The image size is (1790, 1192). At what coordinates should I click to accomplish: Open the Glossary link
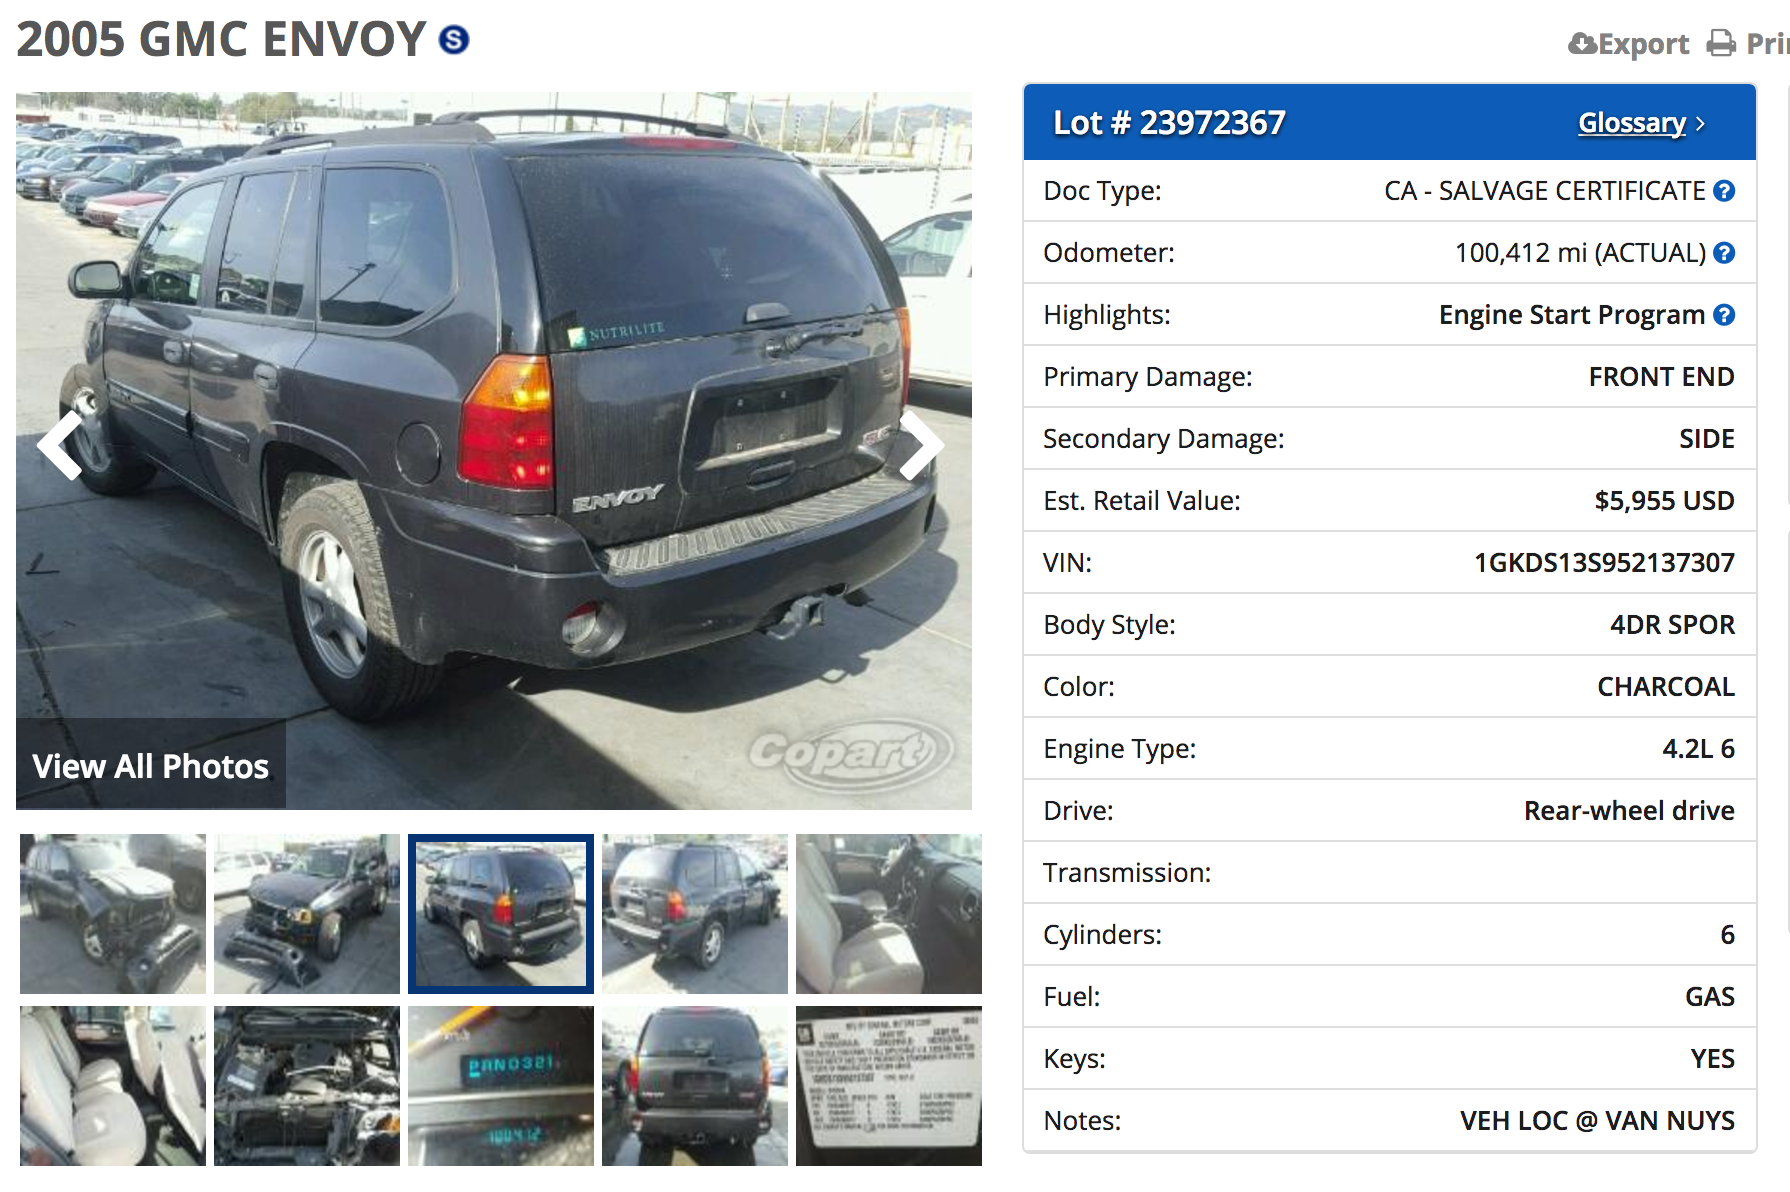tap(1632, 123)
